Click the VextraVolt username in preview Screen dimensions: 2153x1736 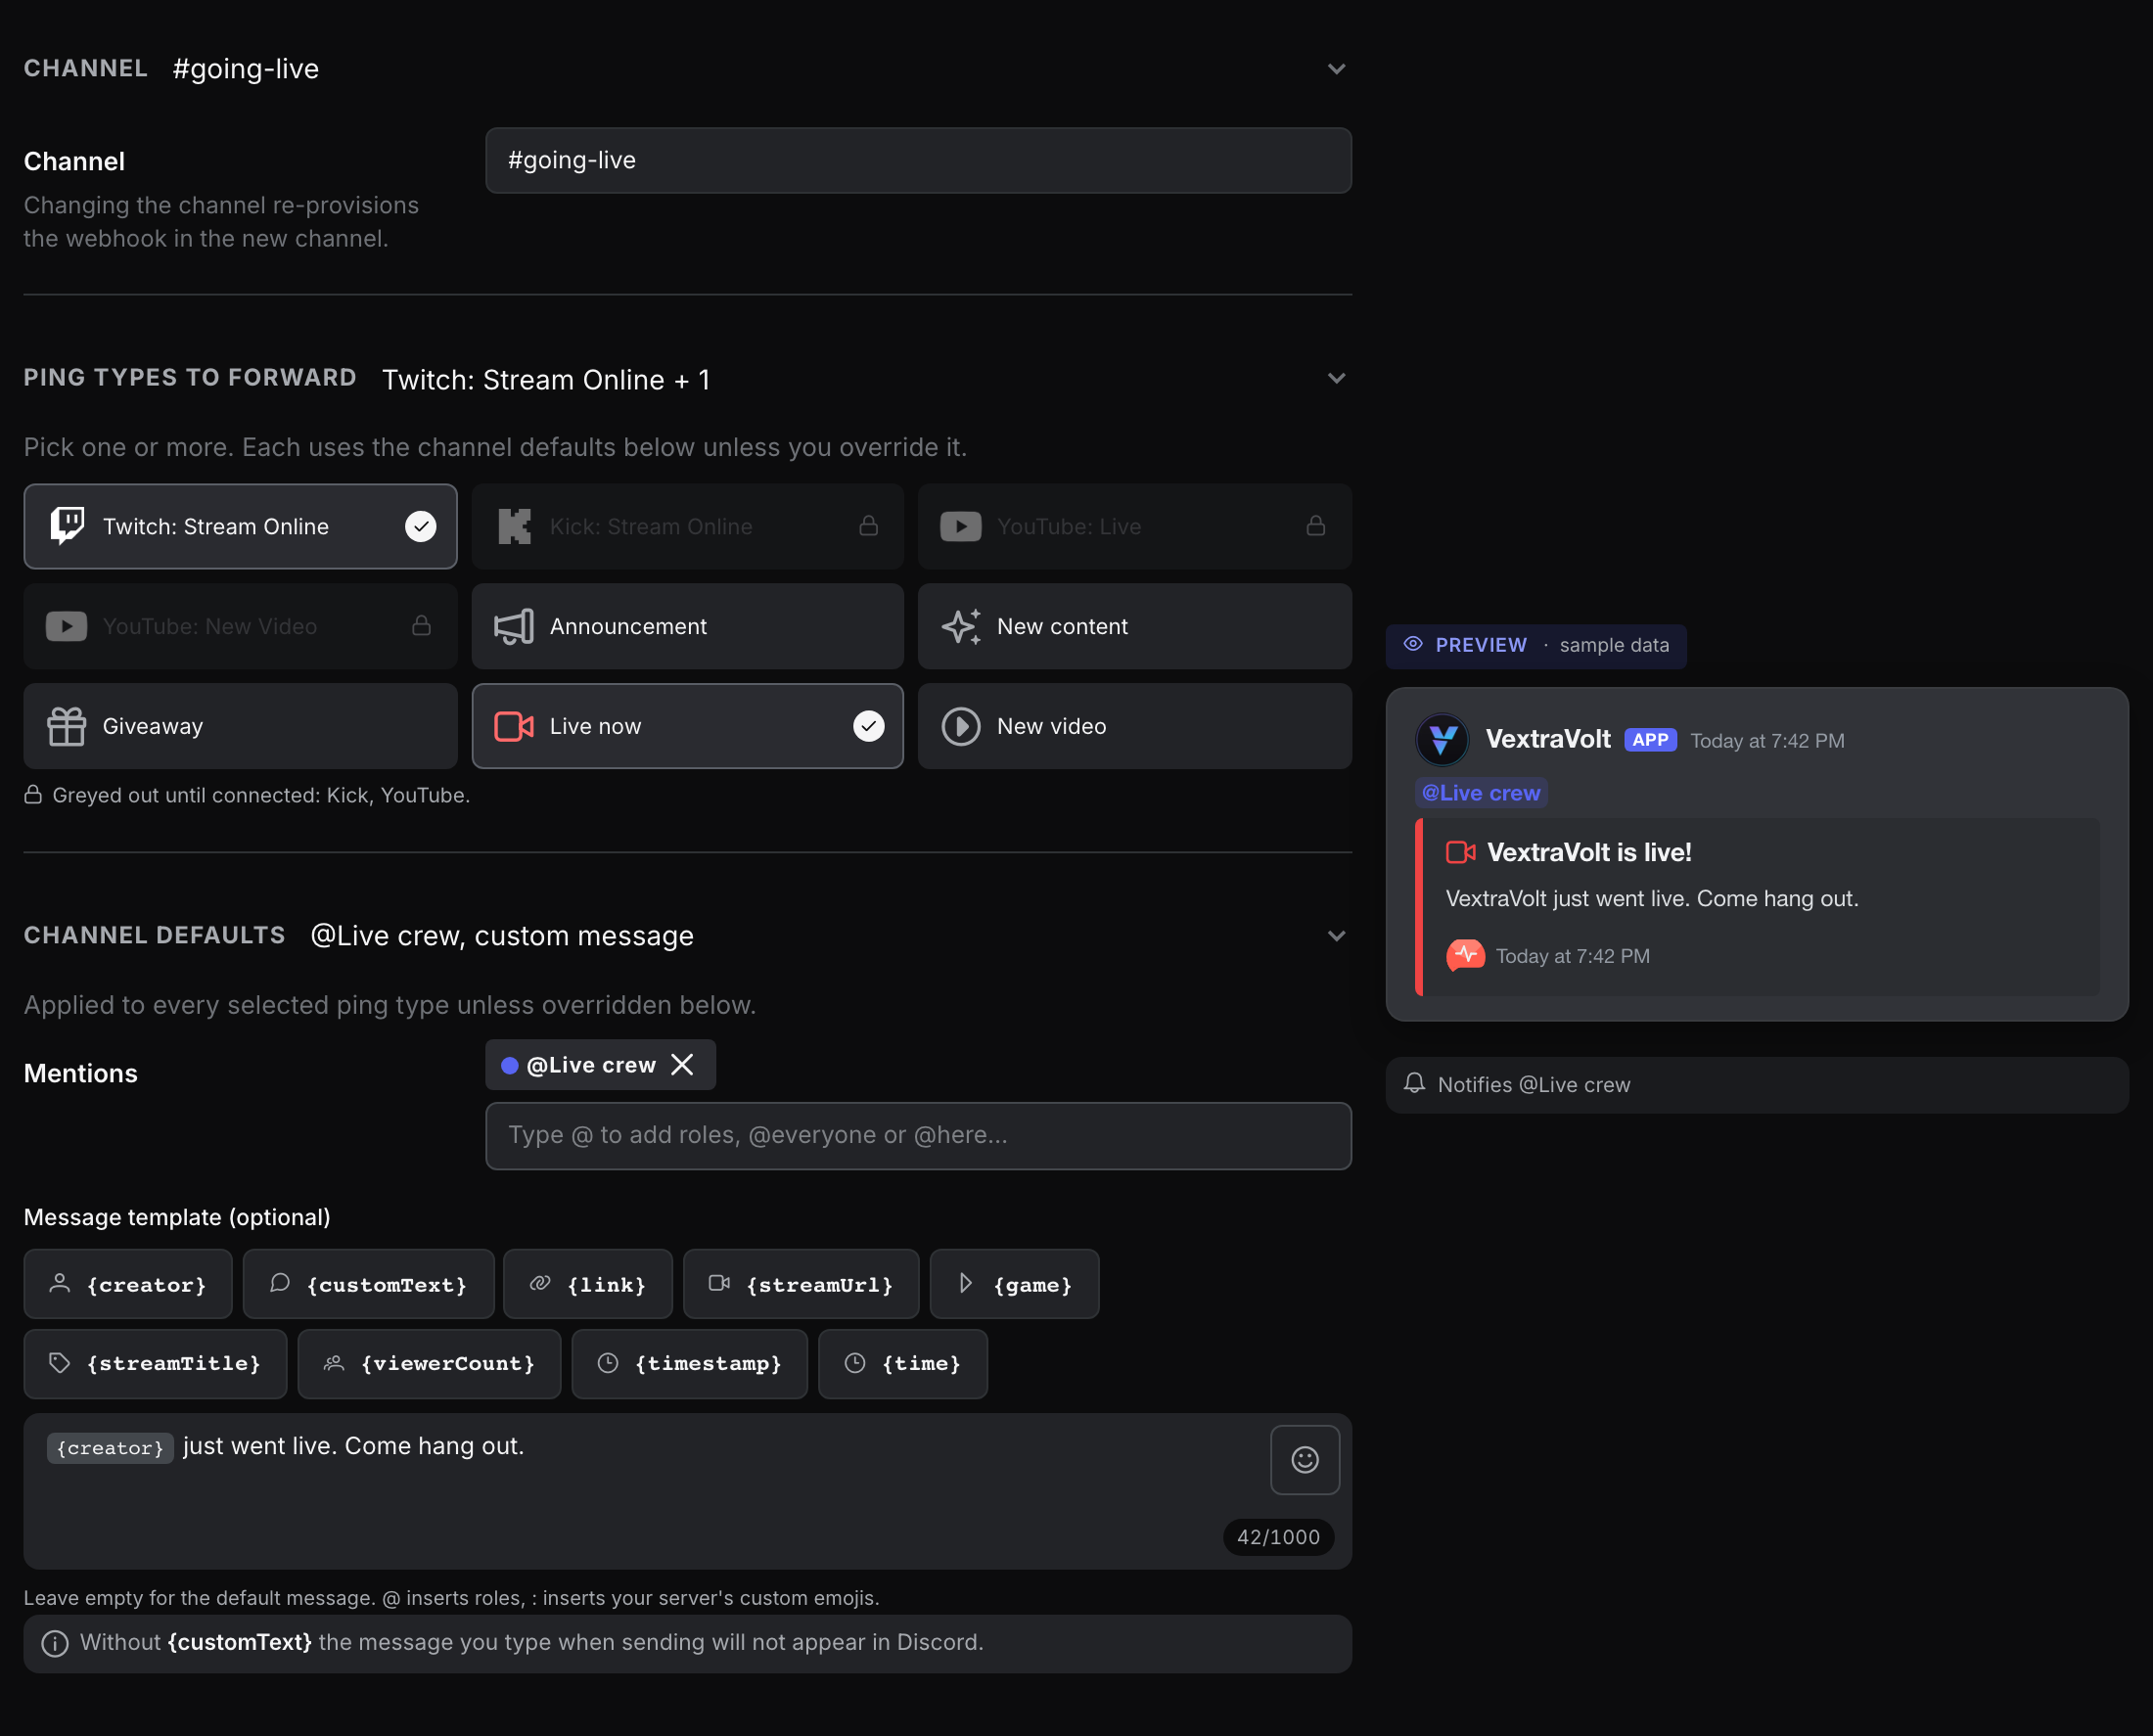(1548, 740)
